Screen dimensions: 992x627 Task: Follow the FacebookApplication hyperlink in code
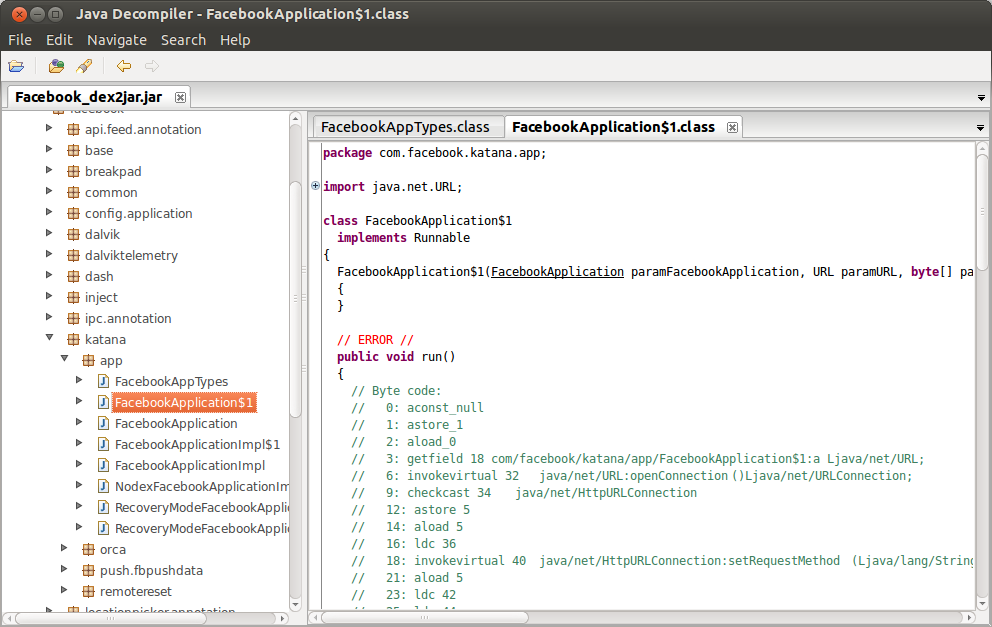(x=557, y=271)
